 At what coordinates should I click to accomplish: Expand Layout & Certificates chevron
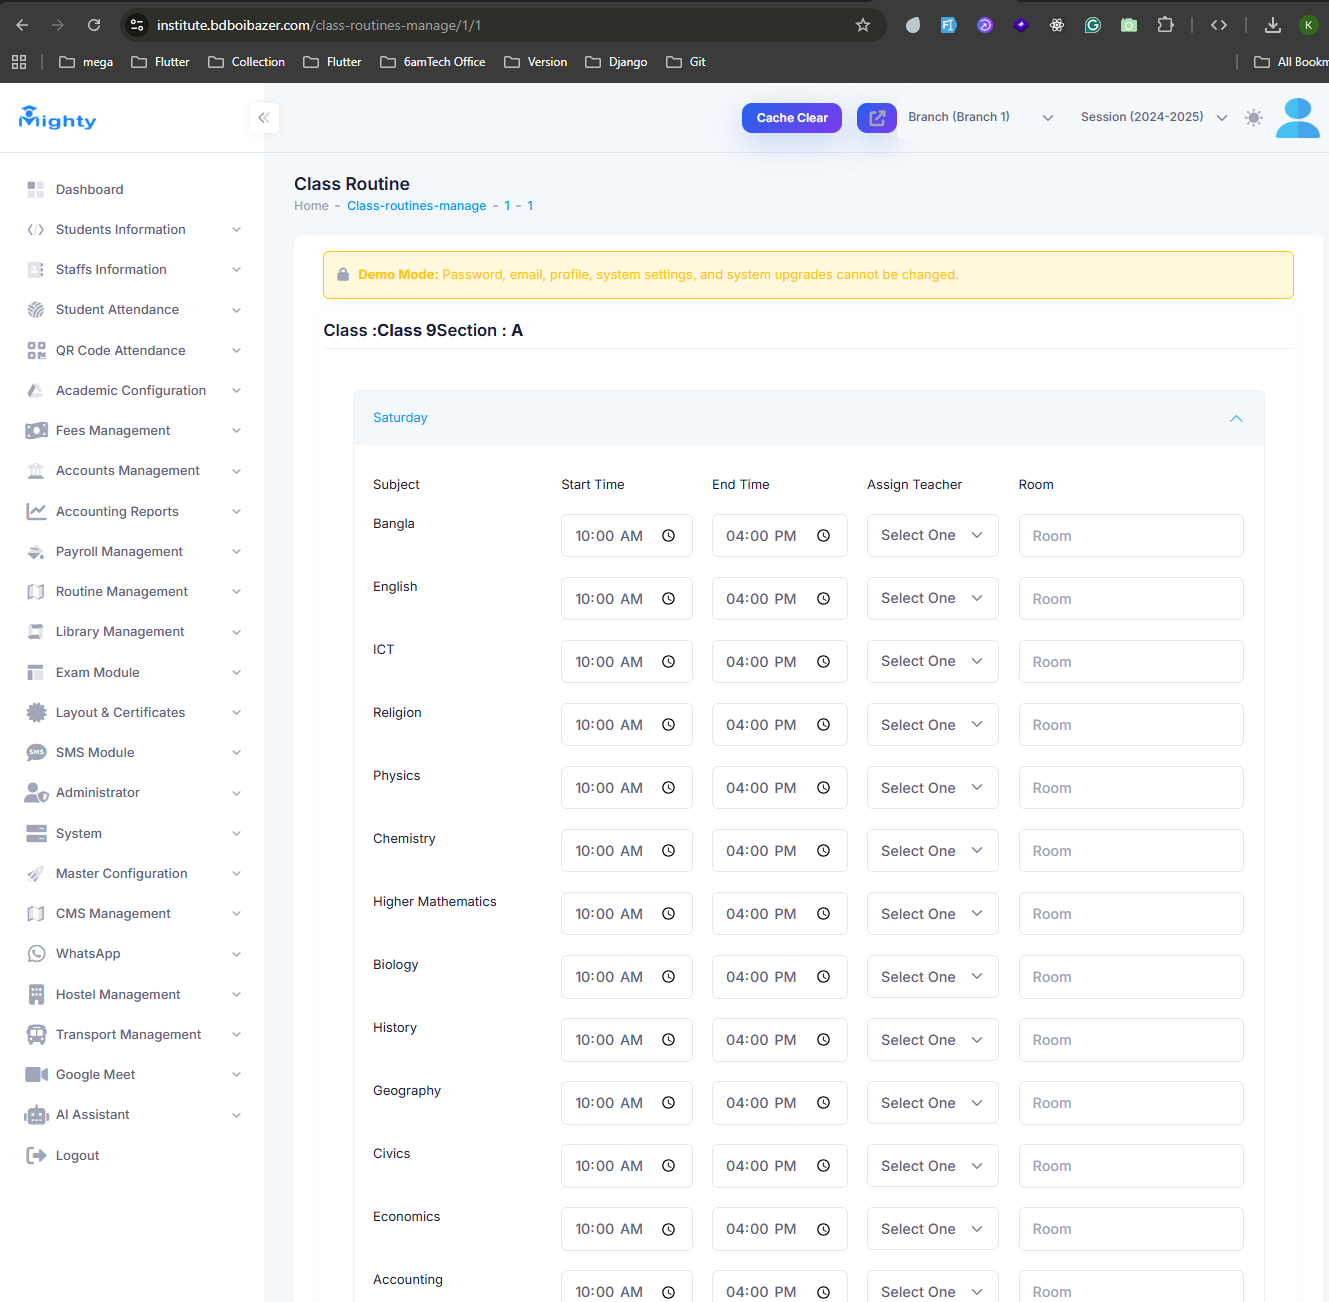point(237,713)
